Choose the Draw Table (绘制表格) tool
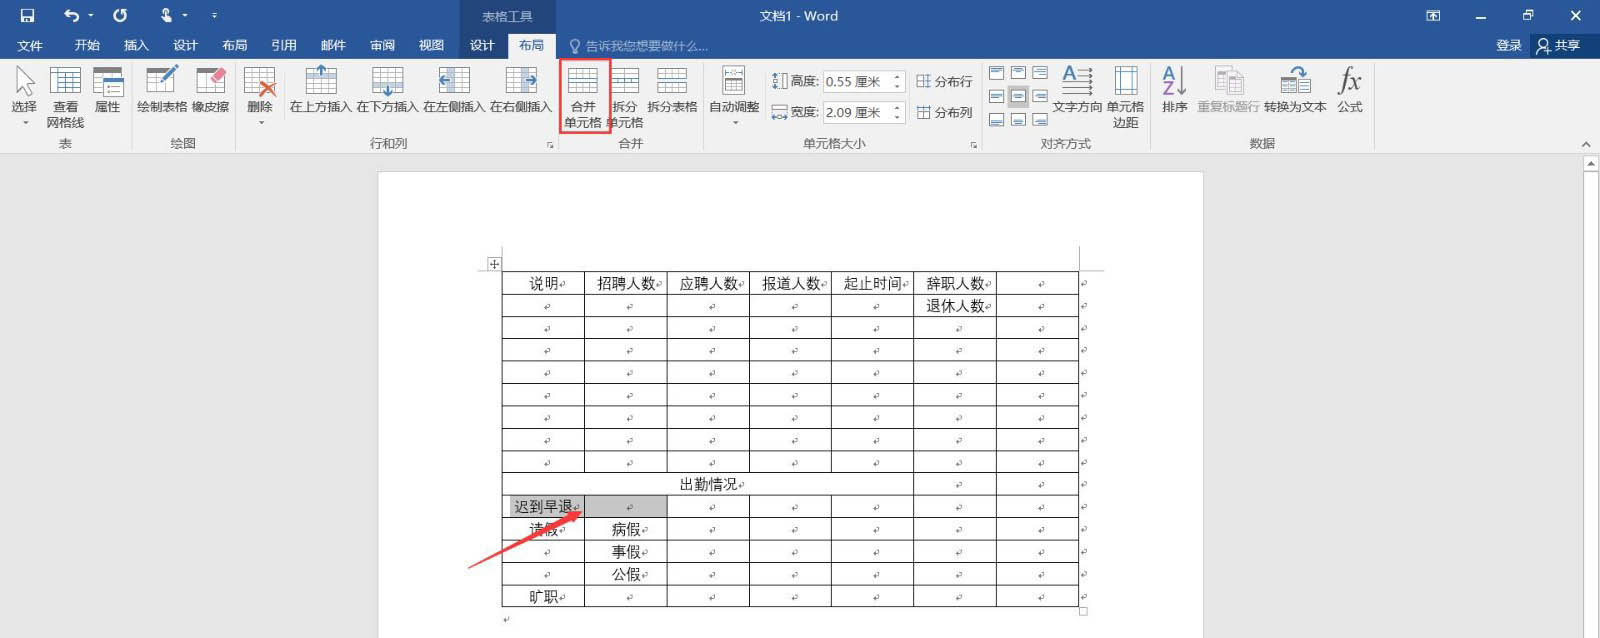1600x638 pixels. pos(162,90)
